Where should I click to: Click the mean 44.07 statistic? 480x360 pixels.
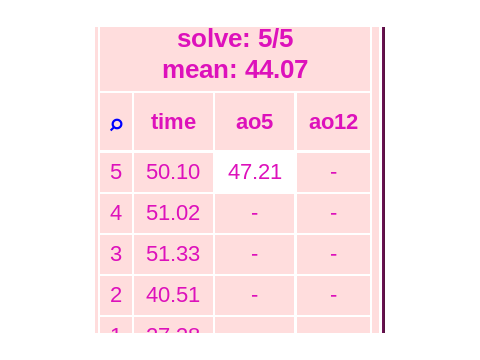(x=235, y=69)
